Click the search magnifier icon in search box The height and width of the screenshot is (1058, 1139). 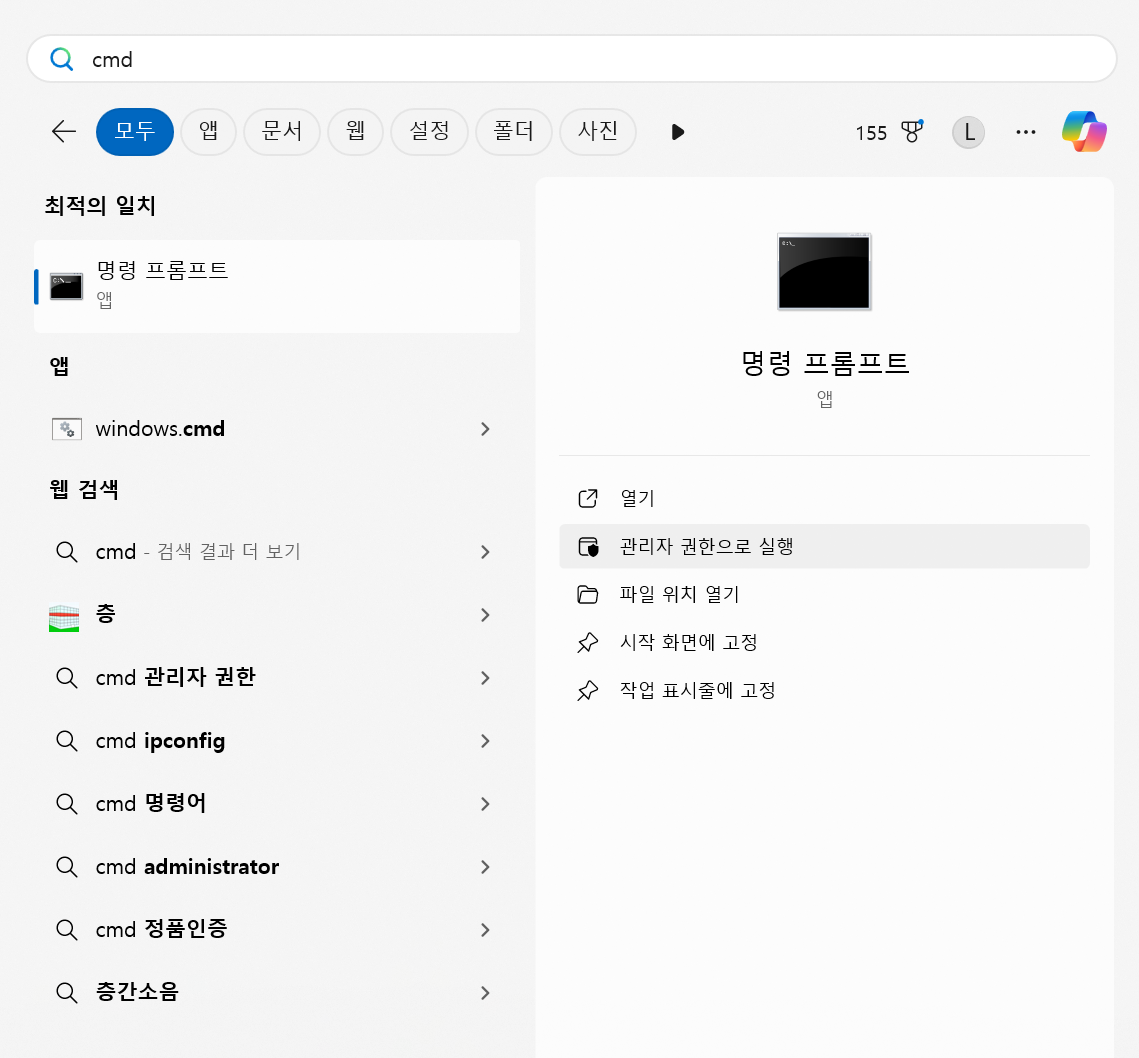coord(62,59)
